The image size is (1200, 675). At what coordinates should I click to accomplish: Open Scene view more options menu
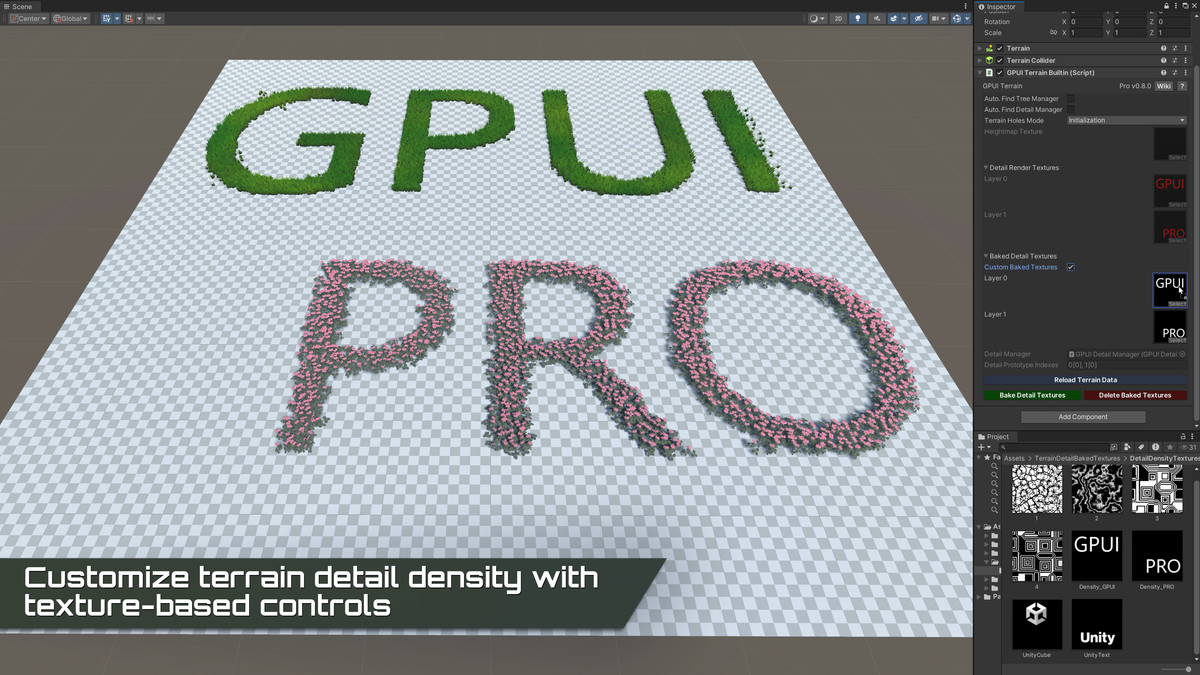[x=966, y=6]
